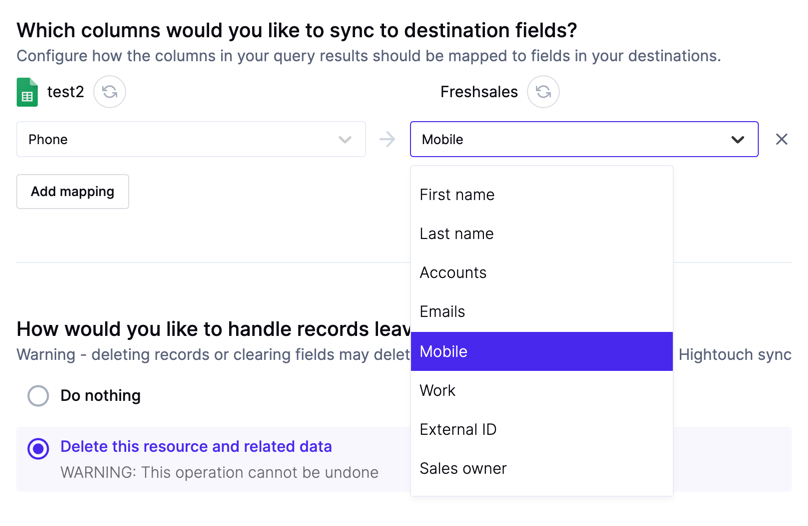Select the highlighted Mobile option
This screenshot has height=526, width=808.
542,351
